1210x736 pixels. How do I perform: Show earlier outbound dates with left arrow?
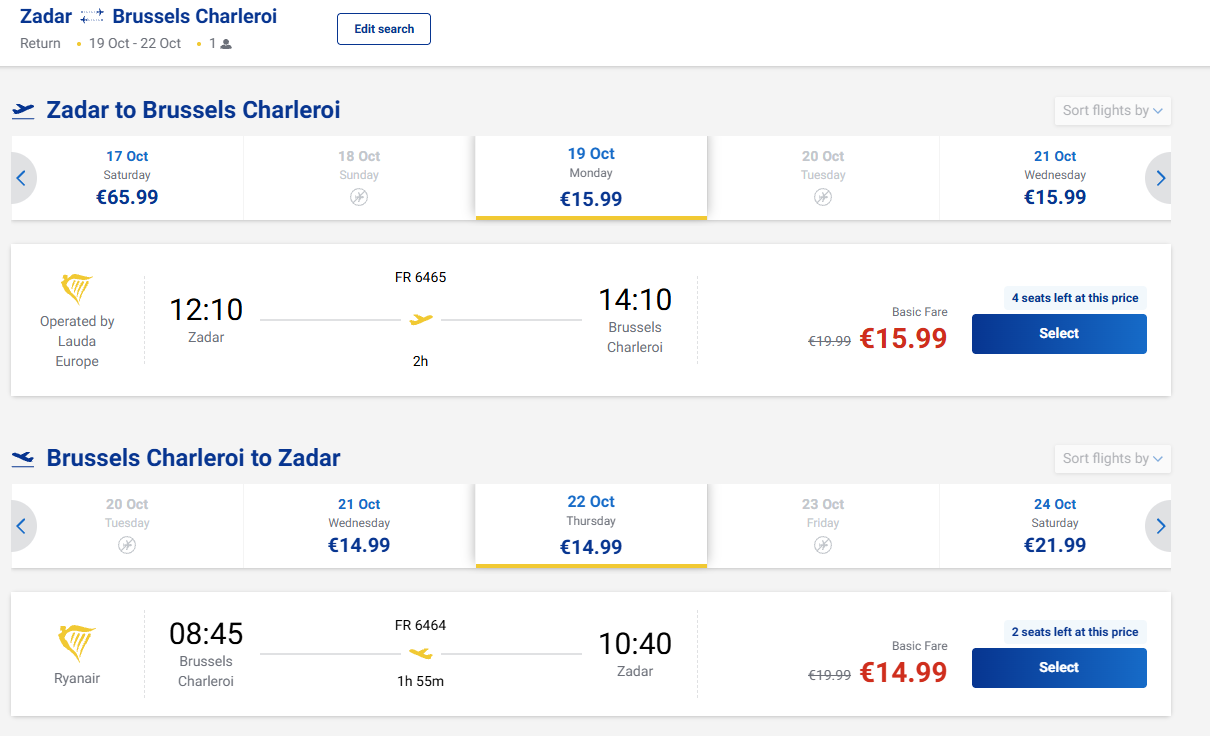(22, 178)
